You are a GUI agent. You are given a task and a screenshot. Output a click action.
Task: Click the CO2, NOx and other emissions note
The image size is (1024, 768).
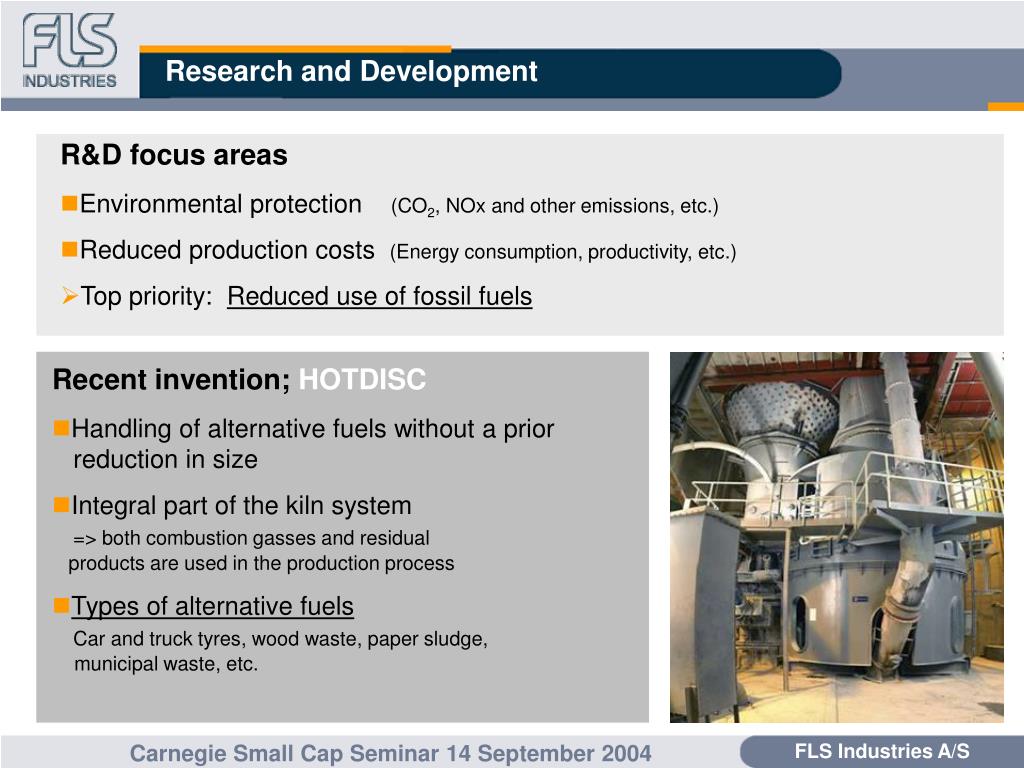[x=554, y=206]
